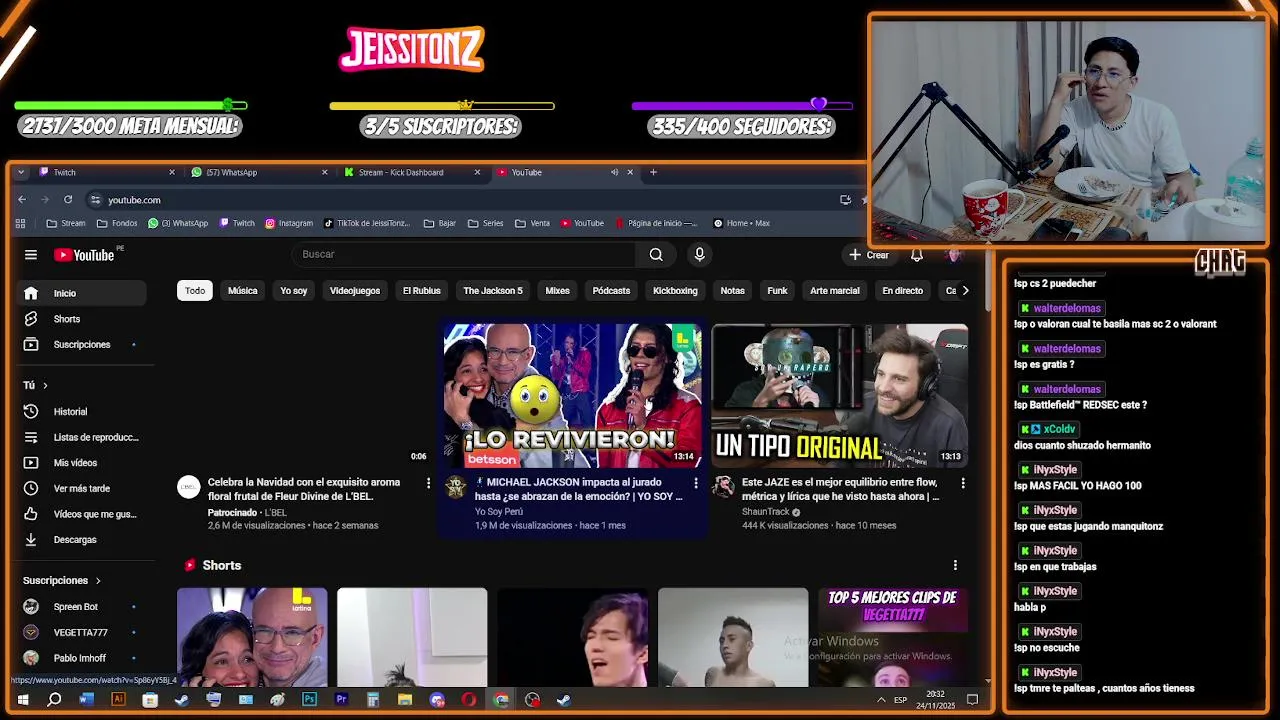Open the Yo Soy Perú channel link

pyautogui.click(x=498, y=512)
